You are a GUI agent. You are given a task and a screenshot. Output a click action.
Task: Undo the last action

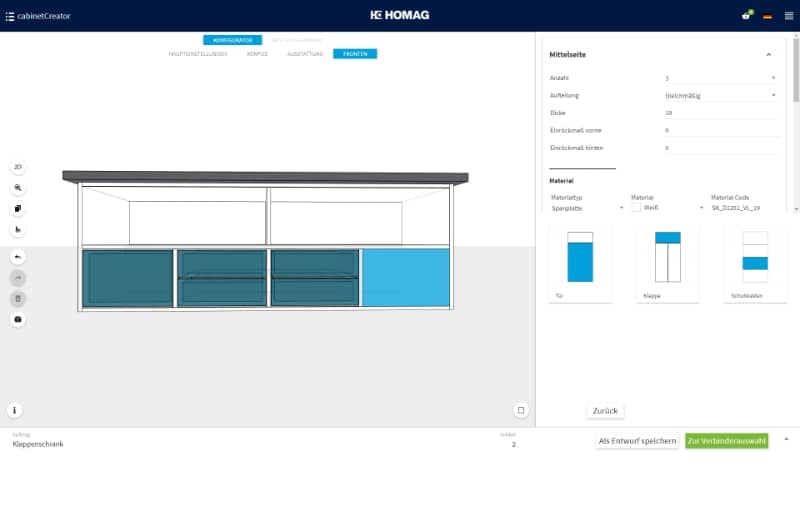18,257
